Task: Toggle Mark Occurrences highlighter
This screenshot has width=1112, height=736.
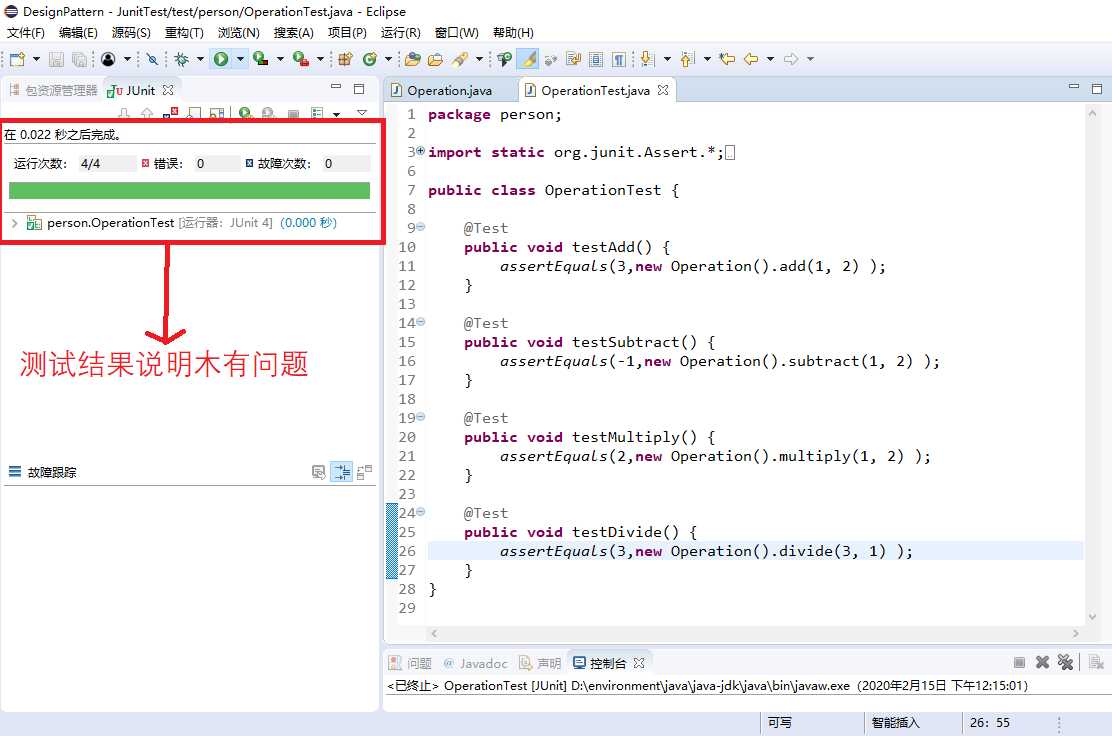Action: (528, 60)
